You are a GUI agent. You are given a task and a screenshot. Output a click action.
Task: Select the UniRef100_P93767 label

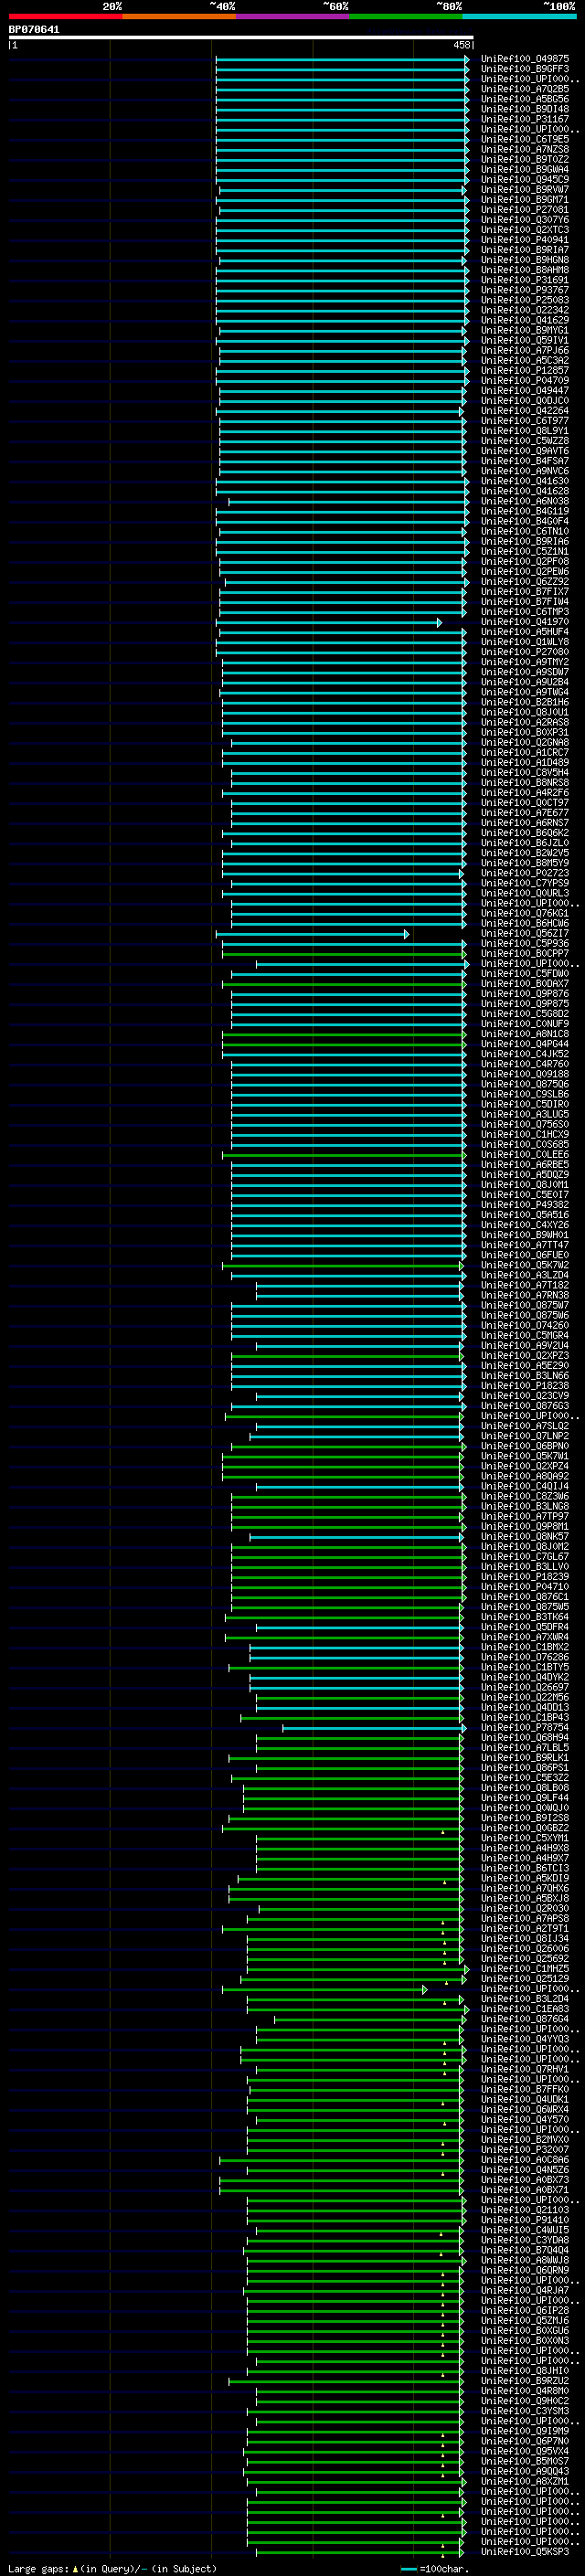(525, 290)
